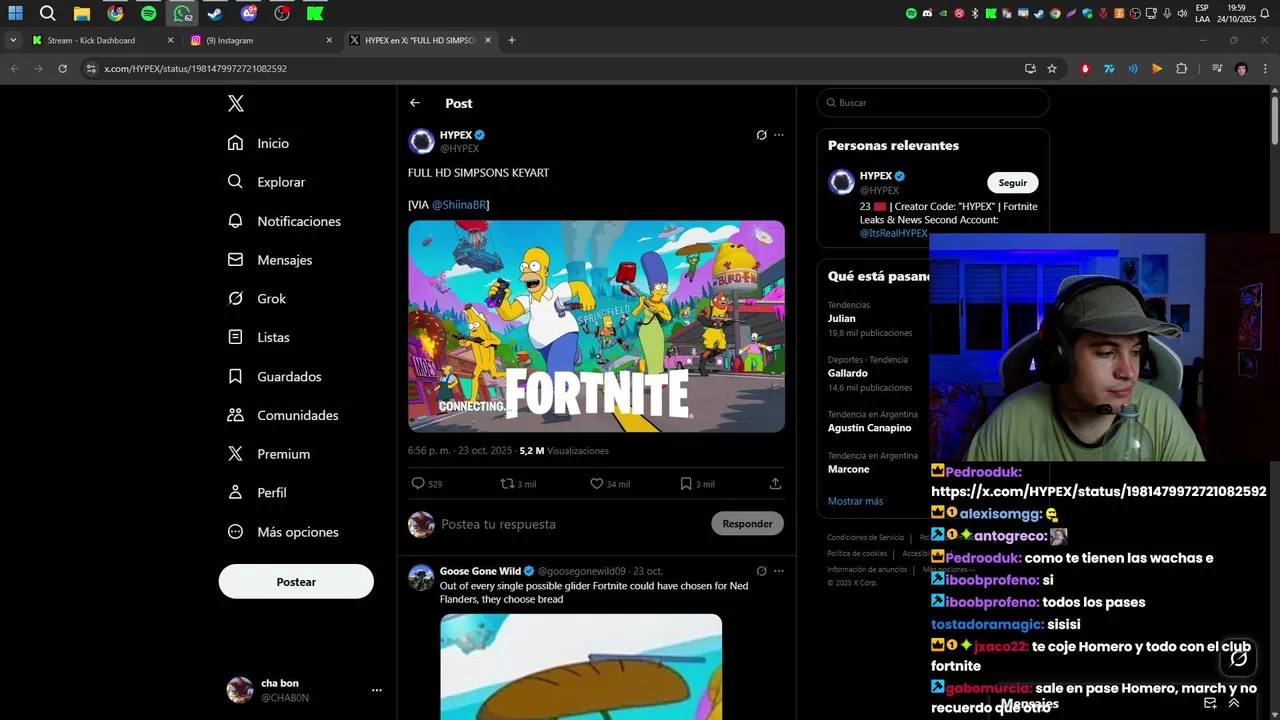Open more options on Goose Gone Wild reply
Screen dimensions: 1280x720
(779, 571)
